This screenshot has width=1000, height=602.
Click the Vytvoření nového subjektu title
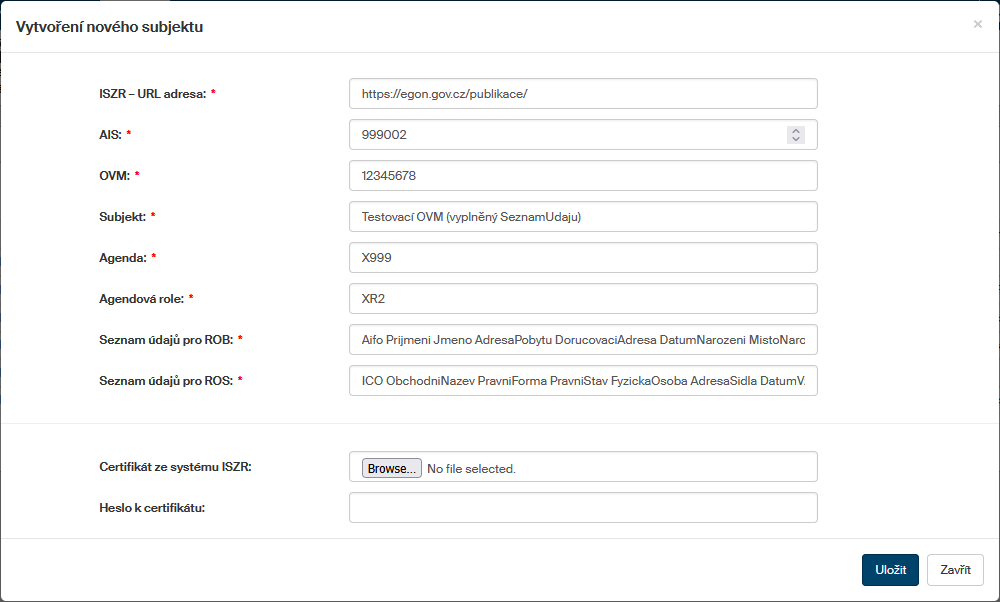click(109, 24)
